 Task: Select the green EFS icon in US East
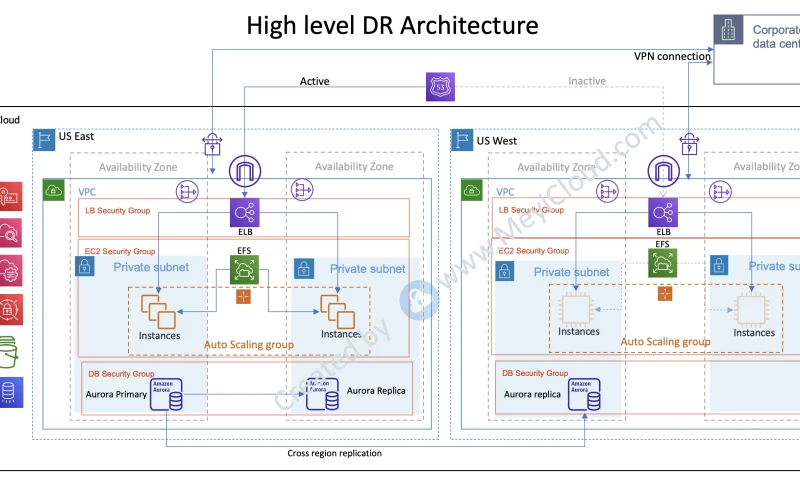[244, 269]
